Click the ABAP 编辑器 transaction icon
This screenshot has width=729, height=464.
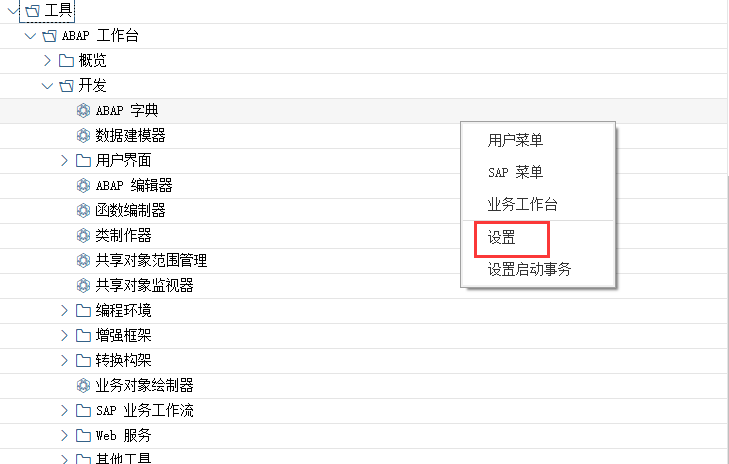[84, 185]
